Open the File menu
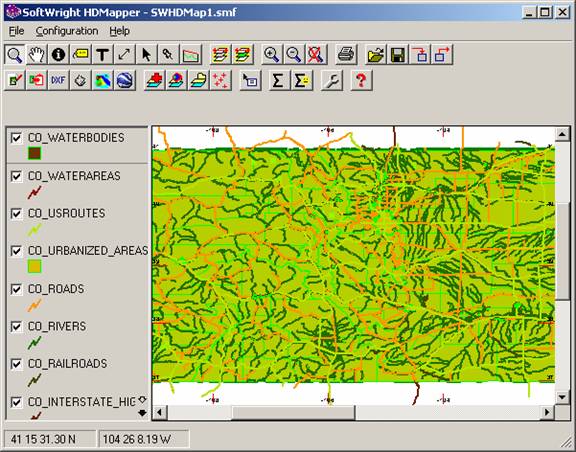This screenshot has height=452, width=576. click(x=17, y=31)
